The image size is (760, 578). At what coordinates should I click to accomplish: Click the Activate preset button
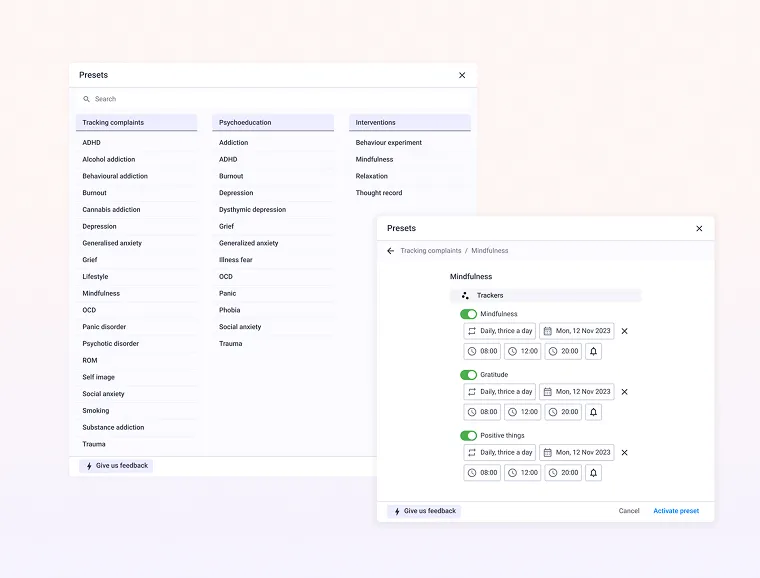pyautogui.click(x=676, y=511)
